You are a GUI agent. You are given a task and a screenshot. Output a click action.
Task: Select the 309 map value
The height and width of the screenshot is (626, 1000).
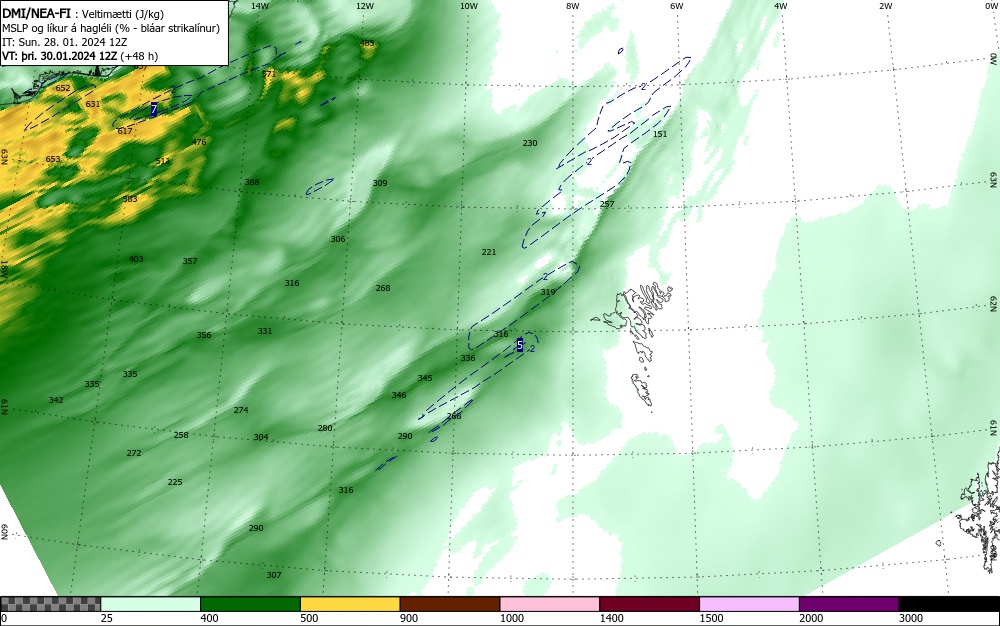(x=379, y=183)
